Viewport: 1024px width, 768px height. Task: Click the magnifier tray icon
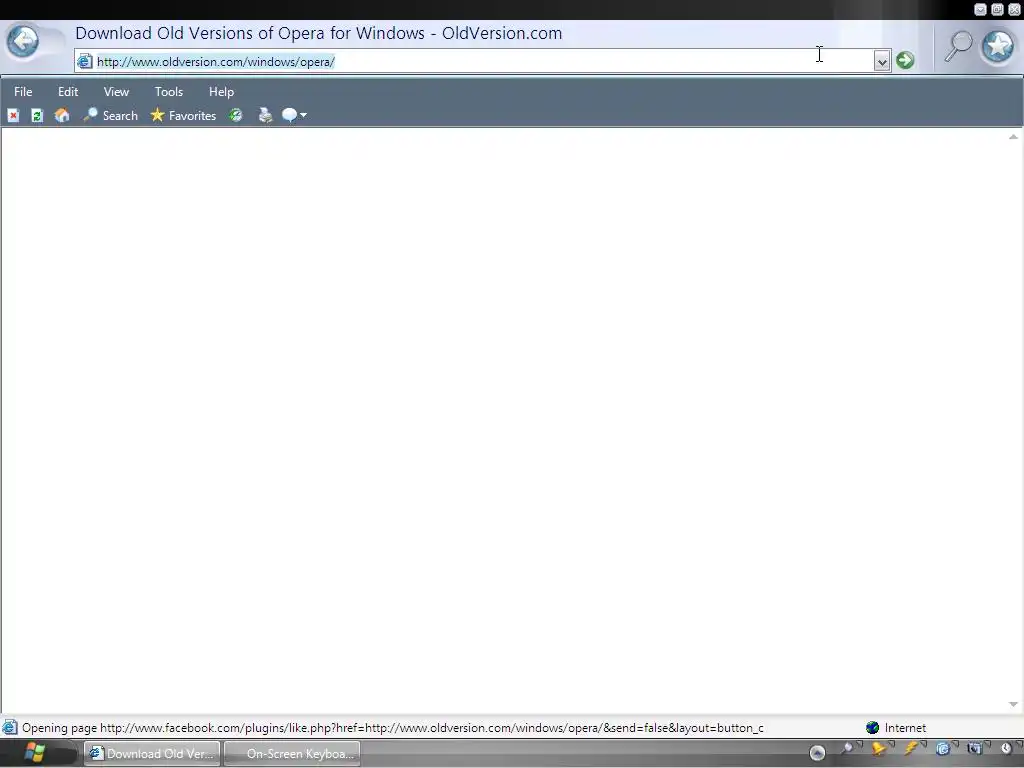(848, 750)
